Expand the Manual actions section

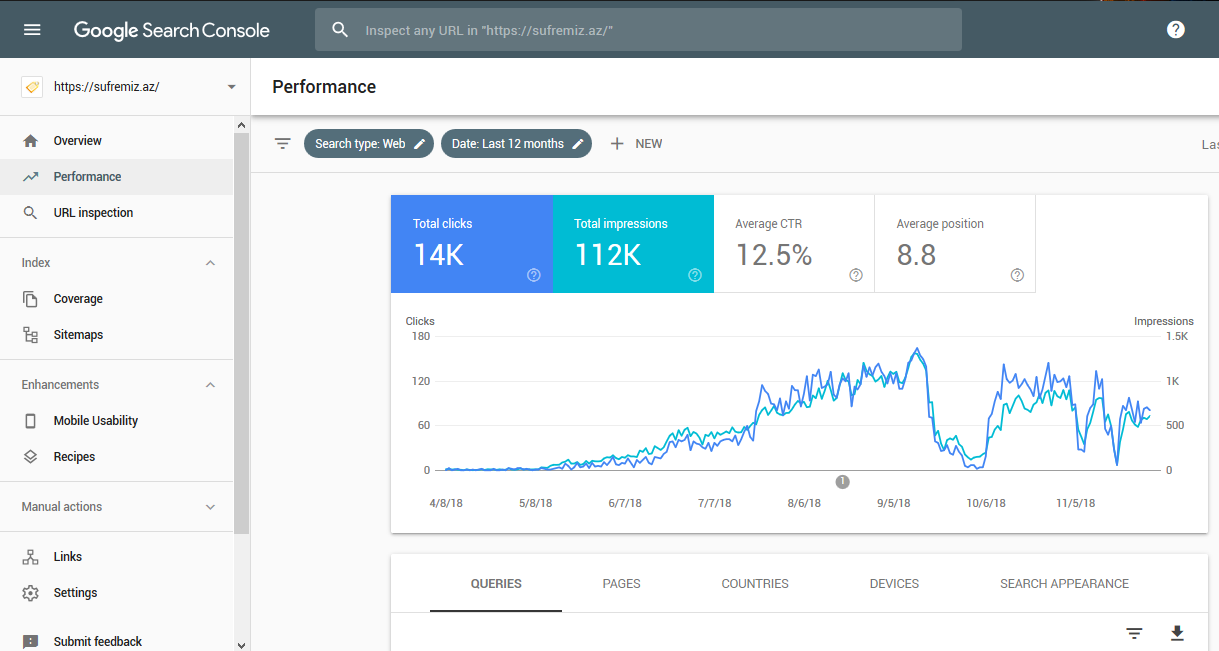click(210, 507)
